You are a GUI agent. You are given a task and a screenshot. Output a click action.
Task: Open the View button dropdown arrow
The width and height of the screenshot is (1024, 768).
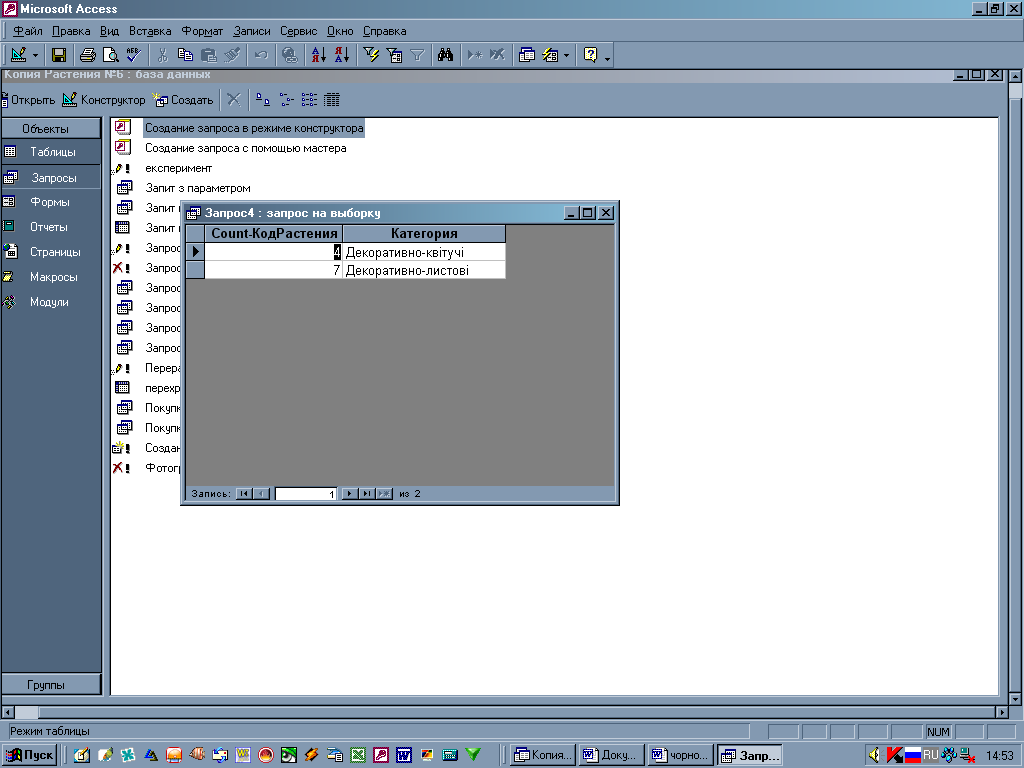(x=35, y=56)
